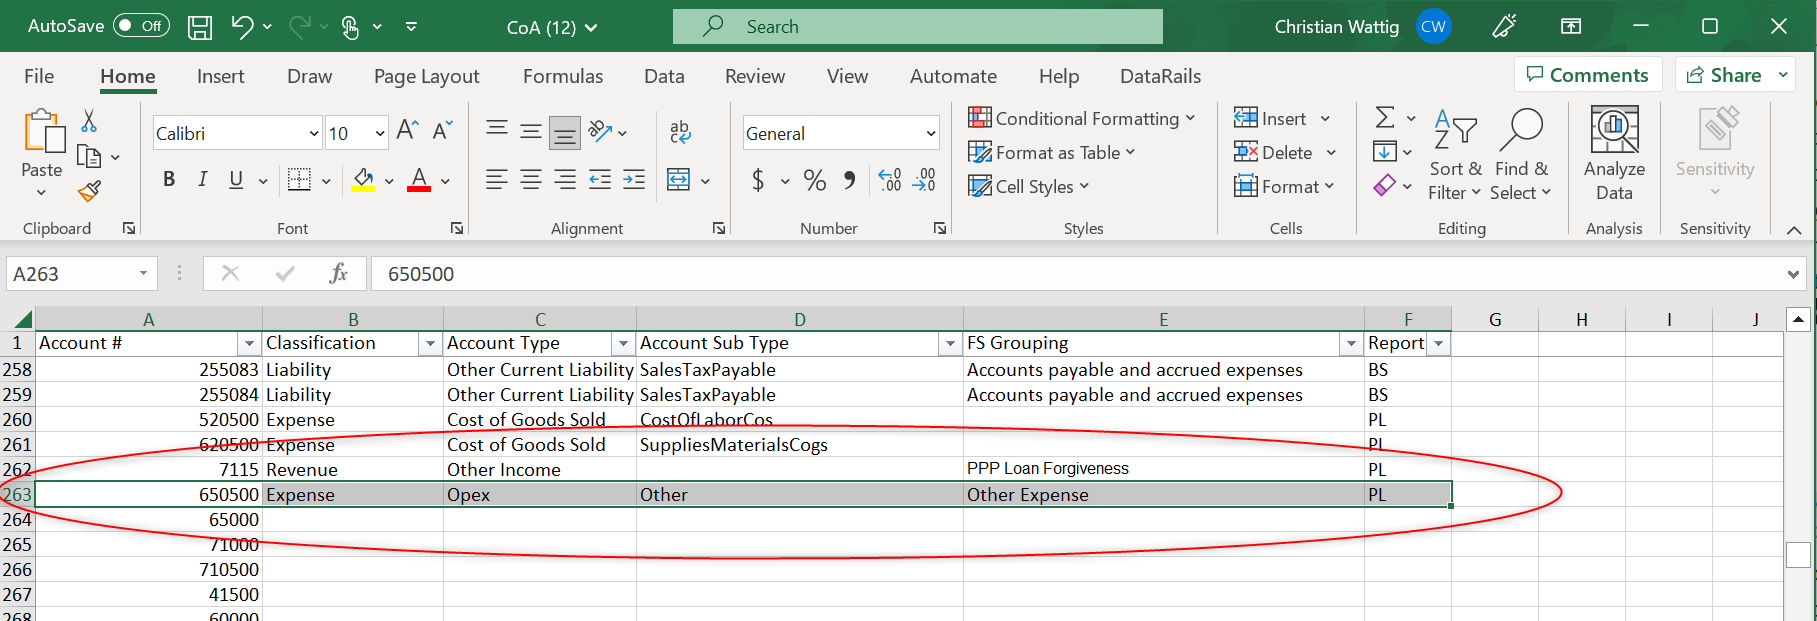The width and height of the screenshot is (1817, 621).
Task: Toggle Bottom Align
Action: coord(565,131)
